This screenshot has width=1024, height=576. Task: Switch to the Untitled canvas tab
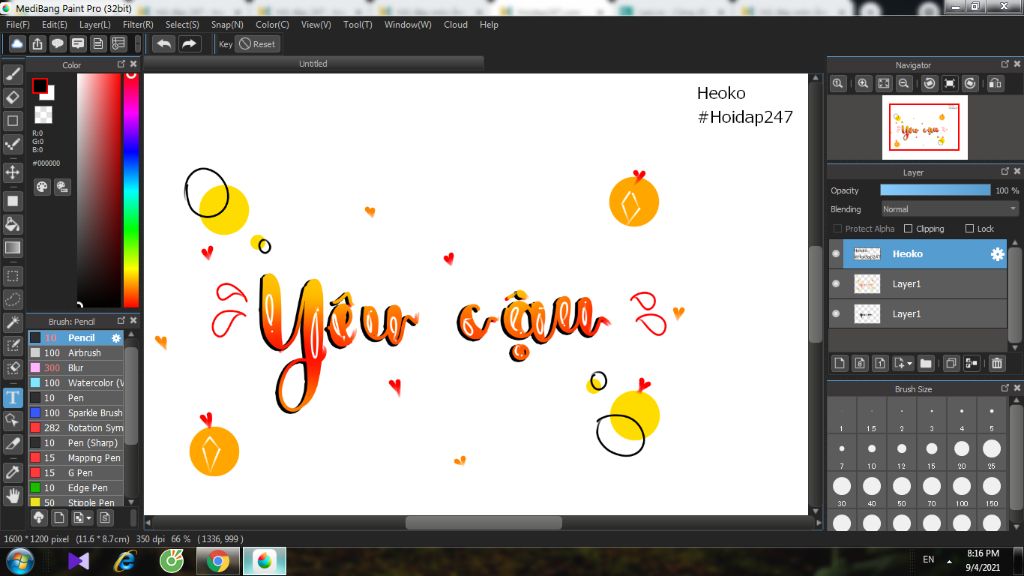[313, 64]
